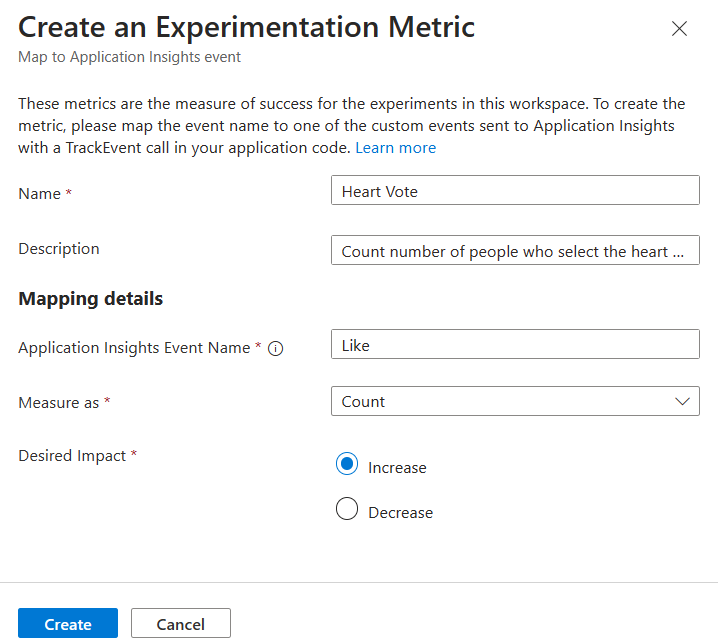
Task: Focus the Description text box
Action: point(515,251)
